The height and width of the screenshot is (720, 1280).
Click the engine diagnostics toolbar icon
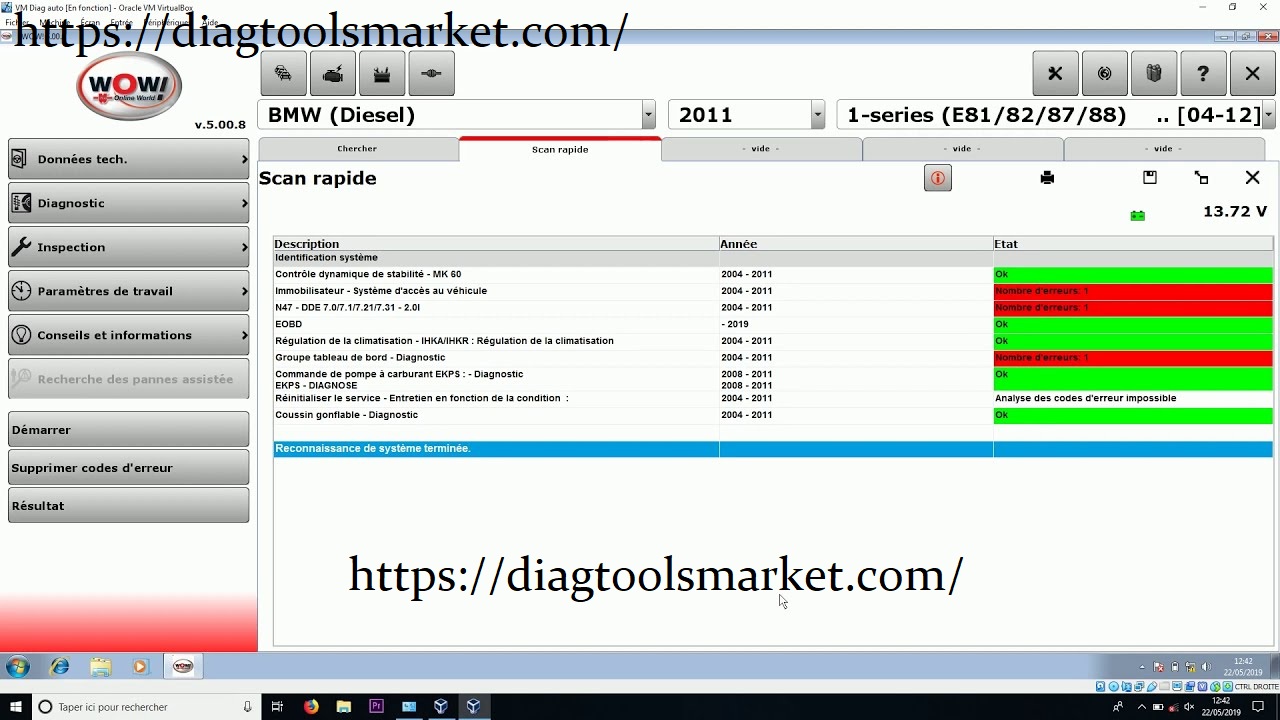click(x=332, y=73)
